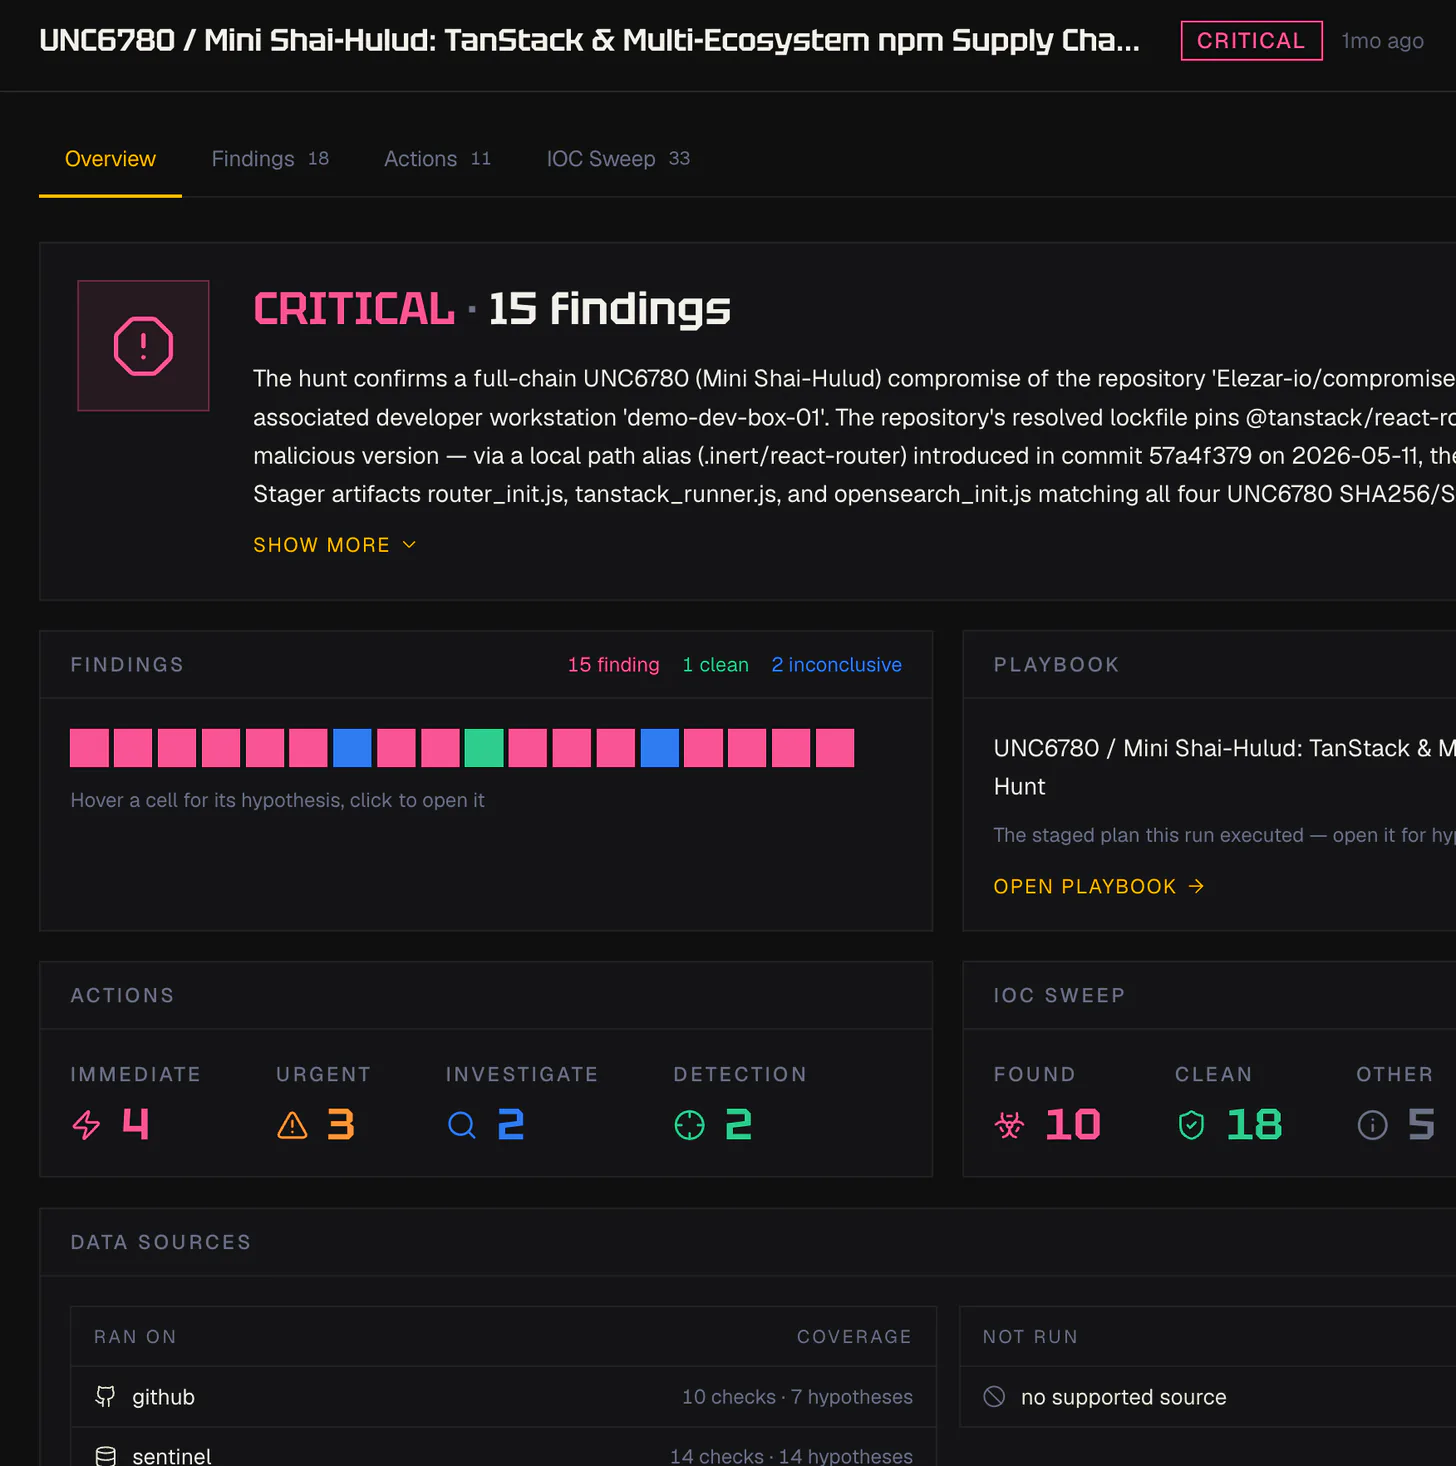Open the Actions tab
Image resolution: width=1456 pixels, height=1466 pixels.
click(437, 159)
